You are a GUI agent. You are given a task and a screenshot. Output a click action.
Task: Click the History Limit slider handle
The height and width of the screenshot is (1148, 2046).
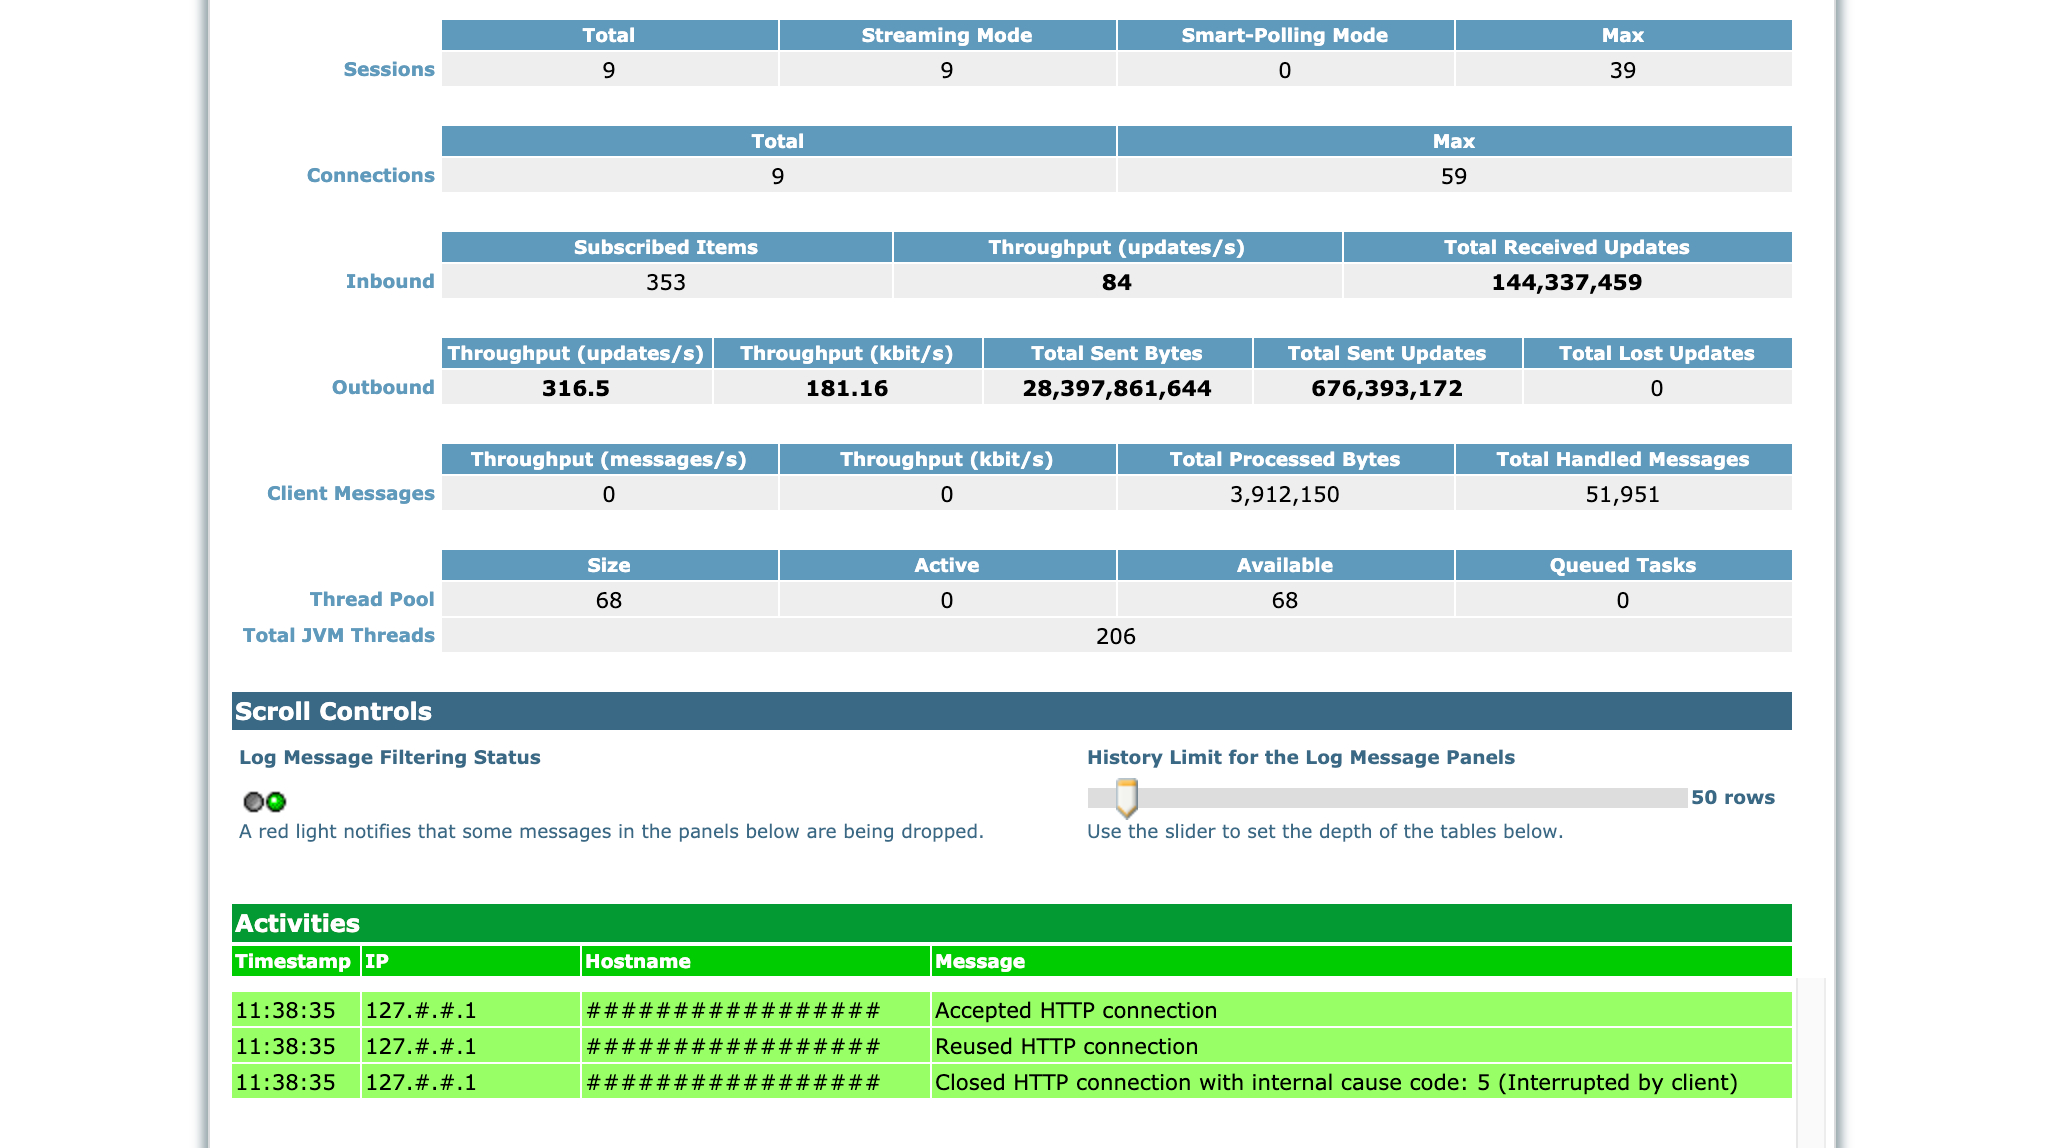coord(1126,798)
